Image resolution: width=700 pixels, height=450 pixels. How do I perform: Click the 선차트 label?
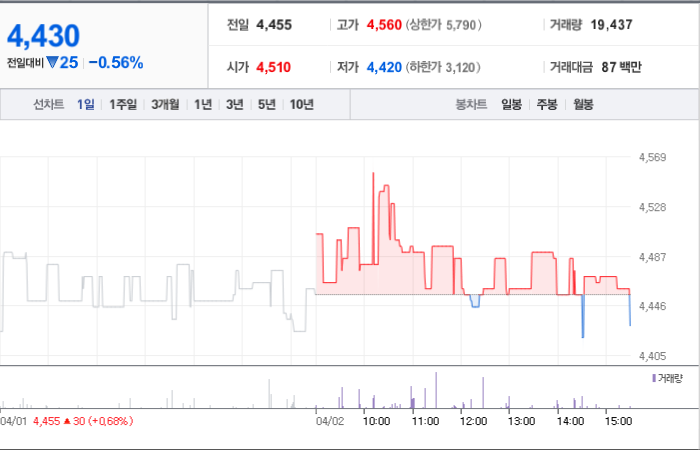pos(49,104)
